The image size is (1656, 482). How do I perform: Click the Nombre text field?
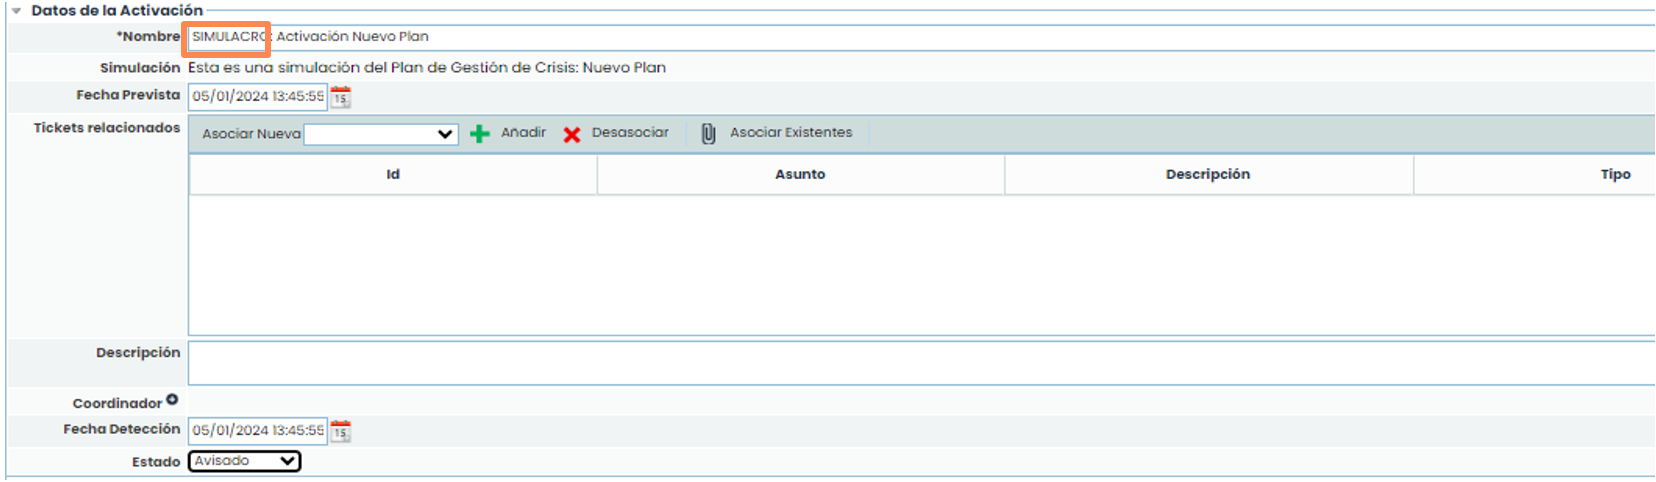point(700,37)
